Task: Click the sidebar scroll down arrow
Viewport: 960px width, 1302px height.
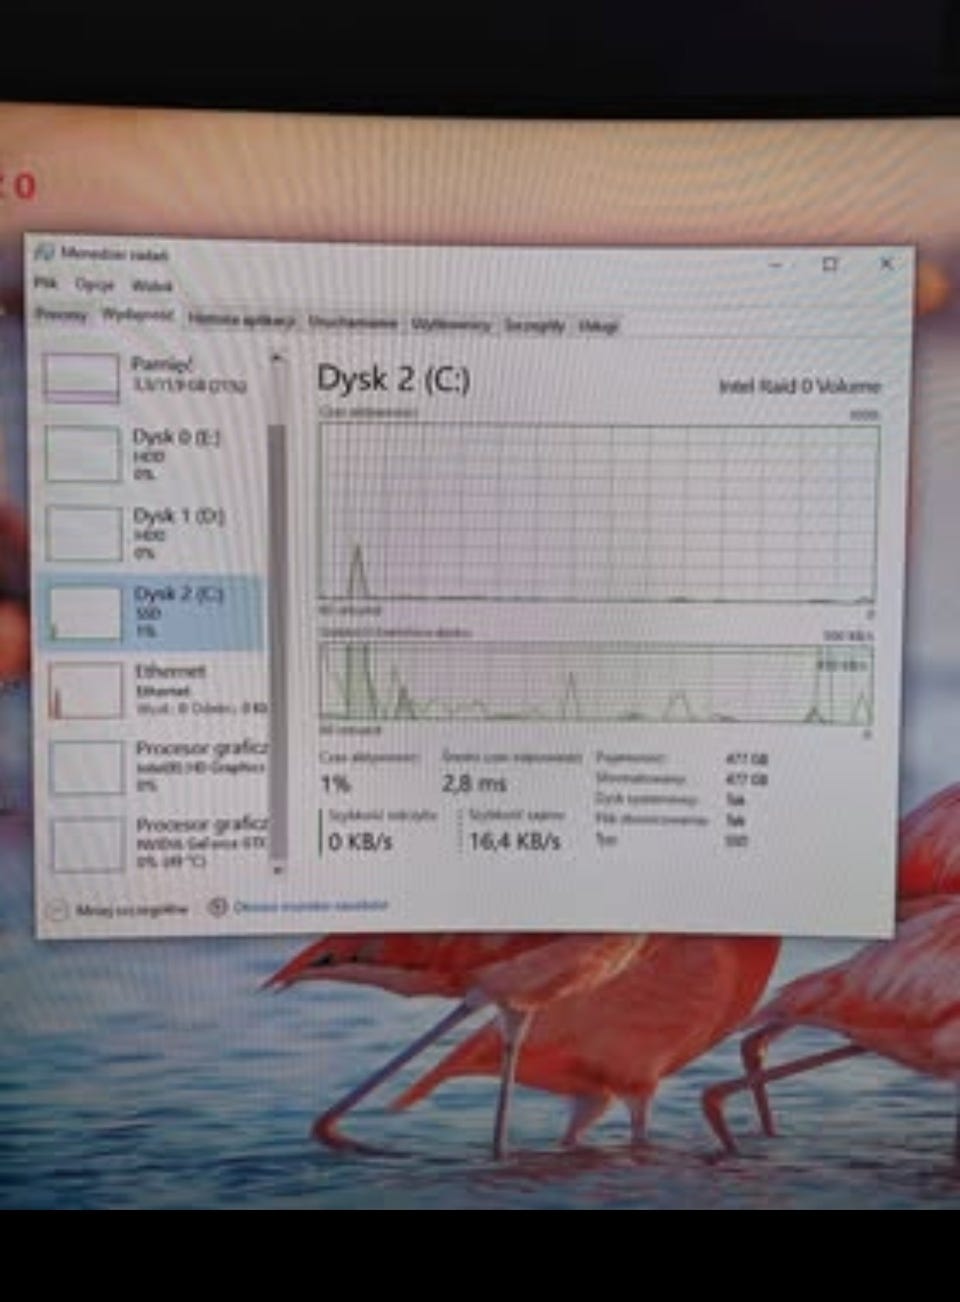Action: point(278,869)
